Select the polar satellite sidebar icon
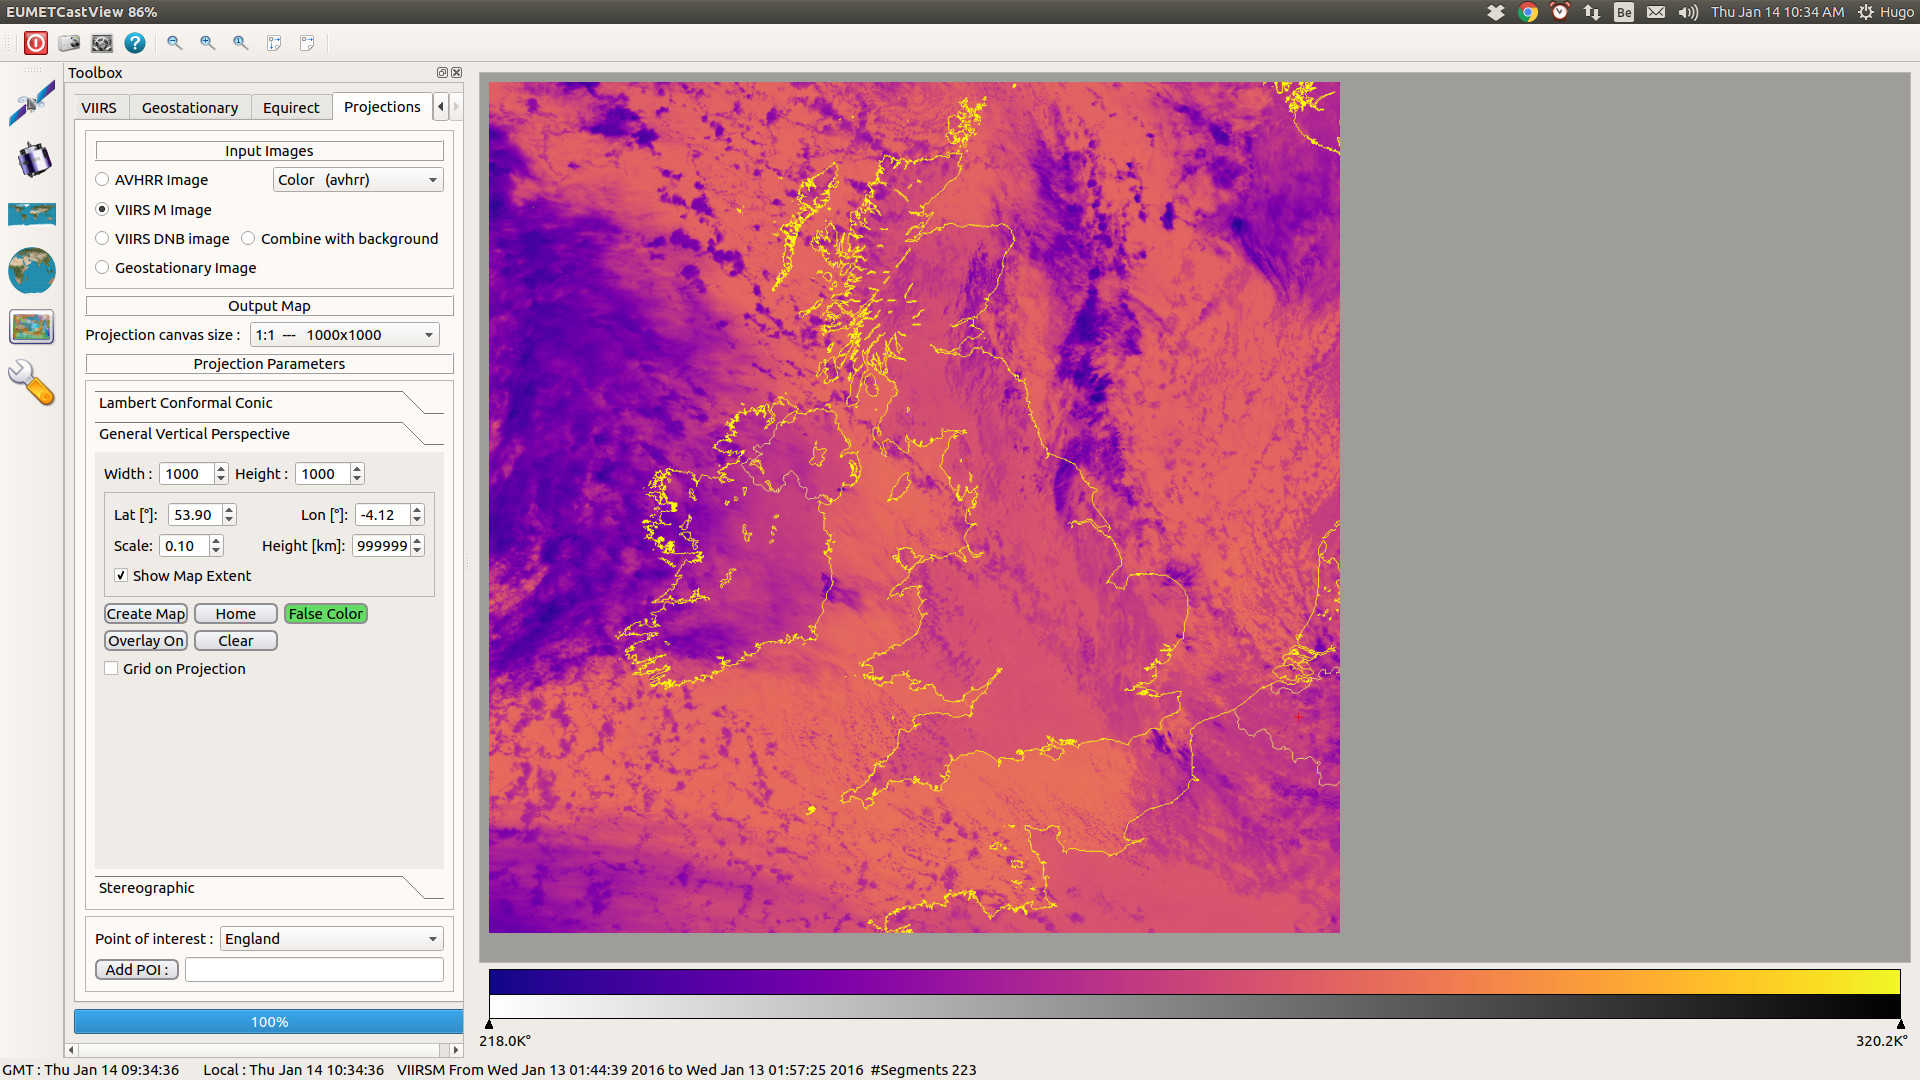Screen dimensions: 1920x1080 coord(32,103)
